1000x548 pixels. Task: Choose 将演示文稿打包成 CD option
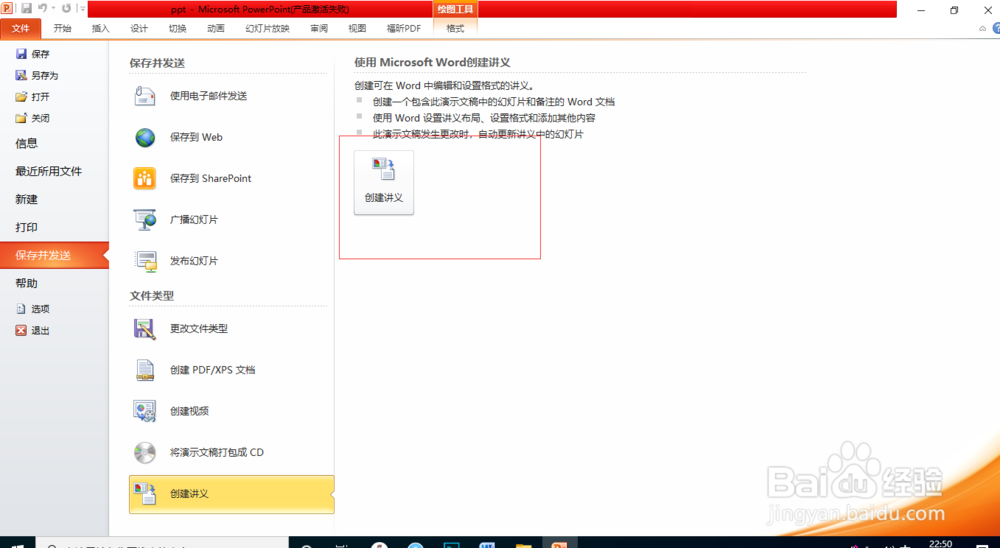(231, 452)
